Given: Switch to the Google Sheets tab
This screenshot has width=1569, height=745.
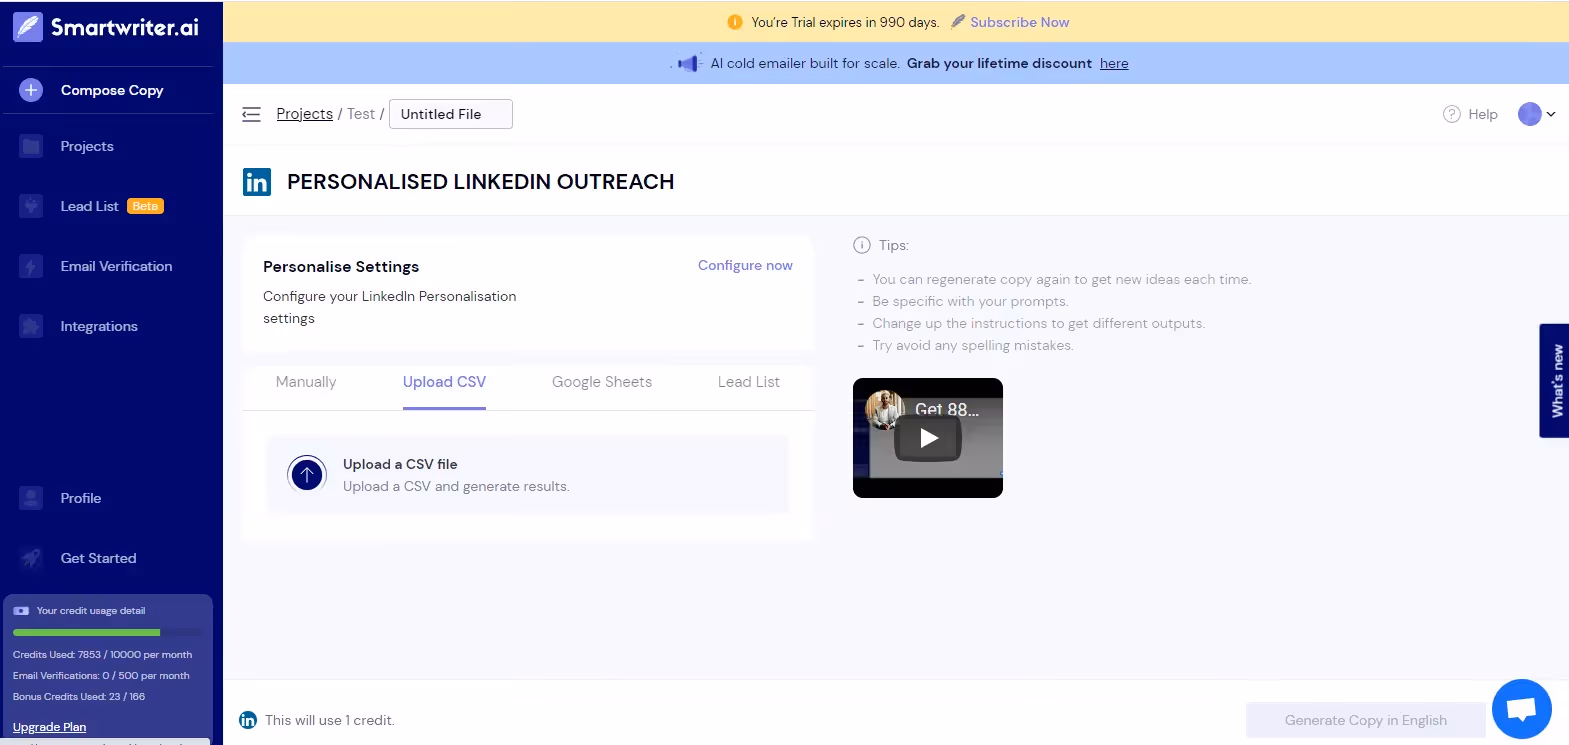Looking at the screenshot, I should (x=602, y=382).
